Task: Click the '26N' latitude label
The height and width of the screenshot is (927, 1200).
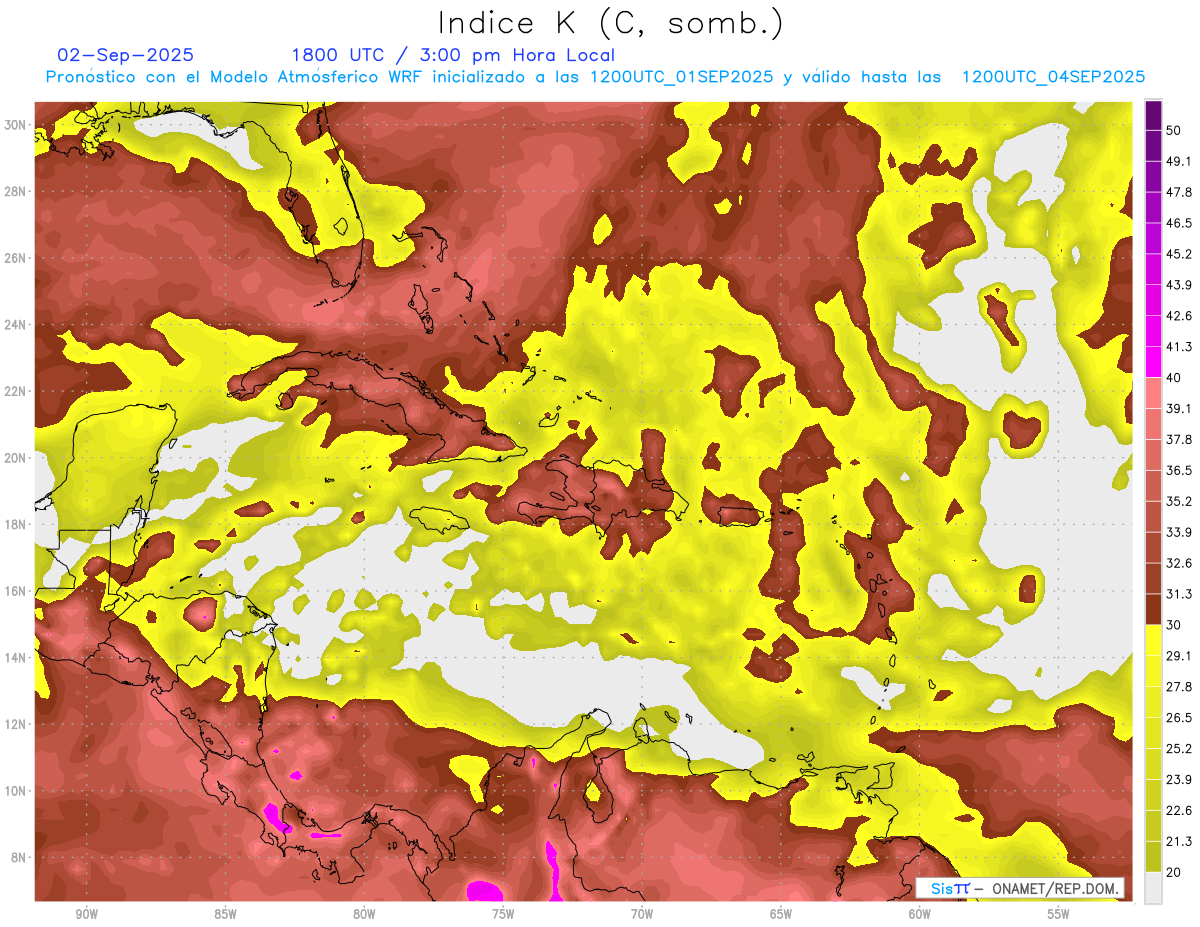Action: [14, 258]
